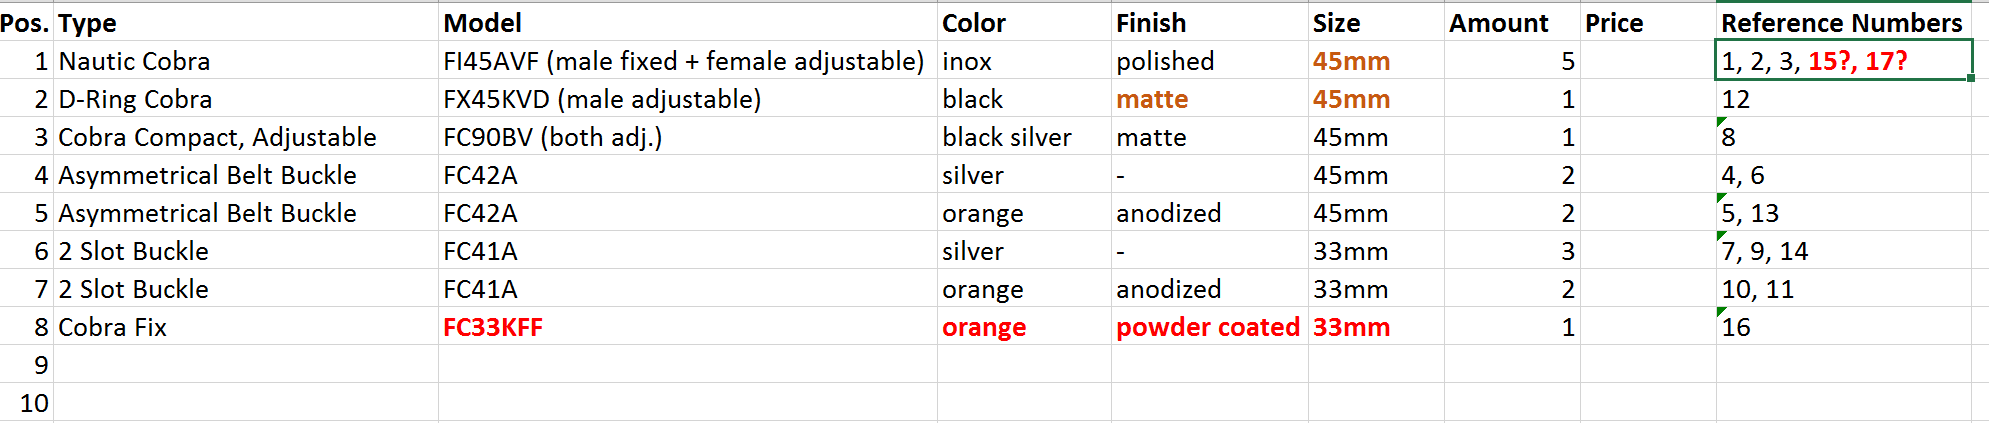Image resolution: width=1989 pixels, height=423 pixels.
Task: Select the D-Ring Cobra cell
Action: pyautogui.click(x=246, y=98)
